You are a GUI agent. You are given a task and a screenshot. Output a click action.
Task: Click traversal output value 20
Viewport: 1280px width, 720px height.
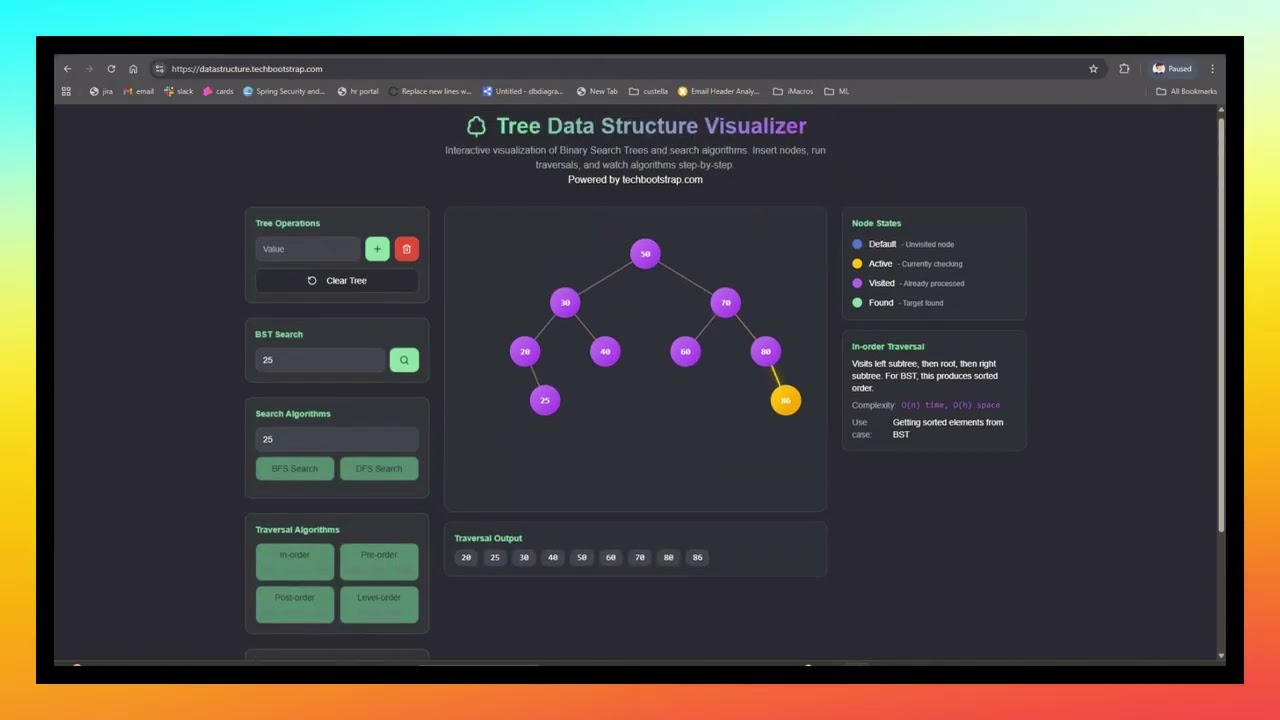coord(466,558)
